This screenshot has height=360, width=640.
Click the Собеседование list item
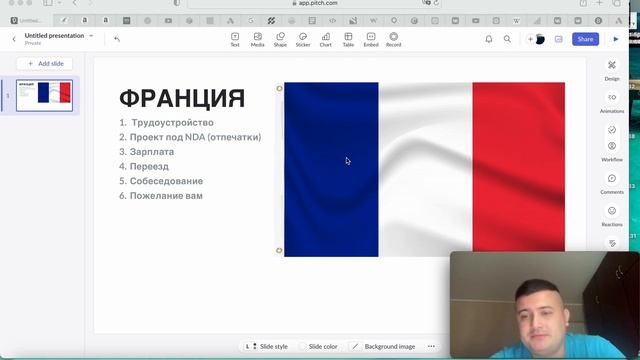(166, 181)
